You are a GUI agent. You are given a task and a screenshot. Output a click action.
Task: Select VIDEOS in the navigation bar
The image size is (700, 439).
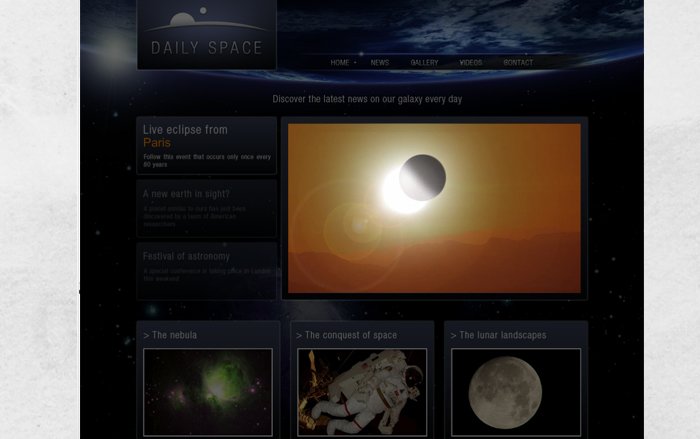point(470,63)
